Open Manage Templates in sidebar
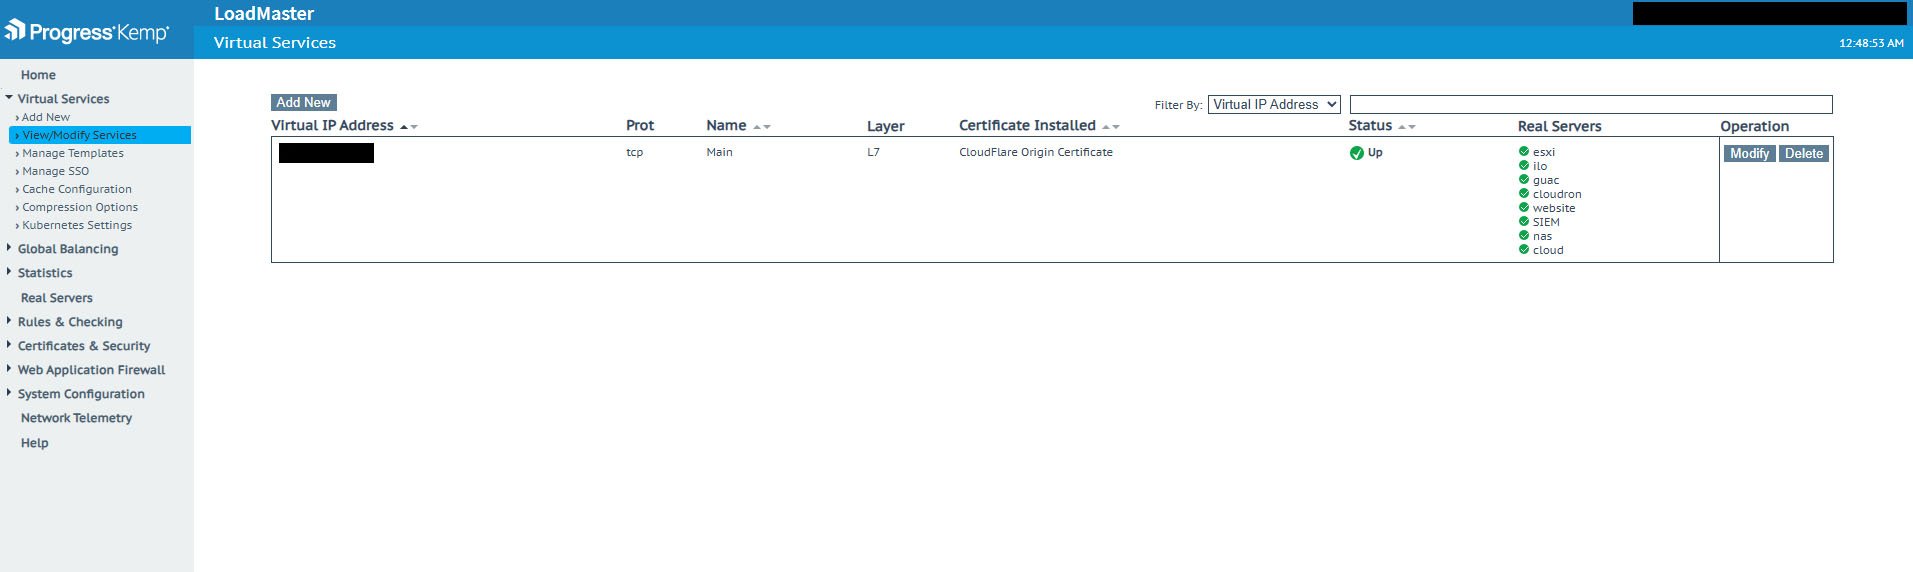The image size is (1913, 572). click(x=73, y=153)
